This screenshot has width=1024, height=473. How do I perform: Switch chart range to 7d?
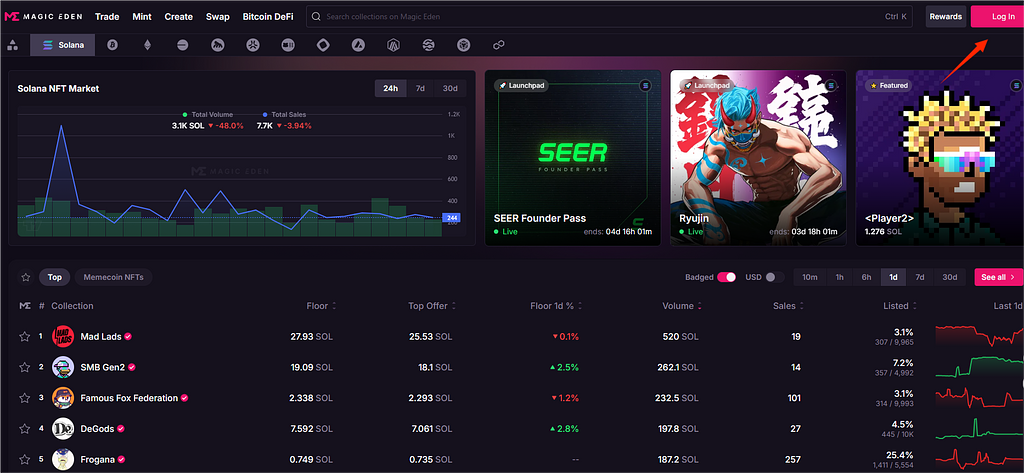(420, 88)
